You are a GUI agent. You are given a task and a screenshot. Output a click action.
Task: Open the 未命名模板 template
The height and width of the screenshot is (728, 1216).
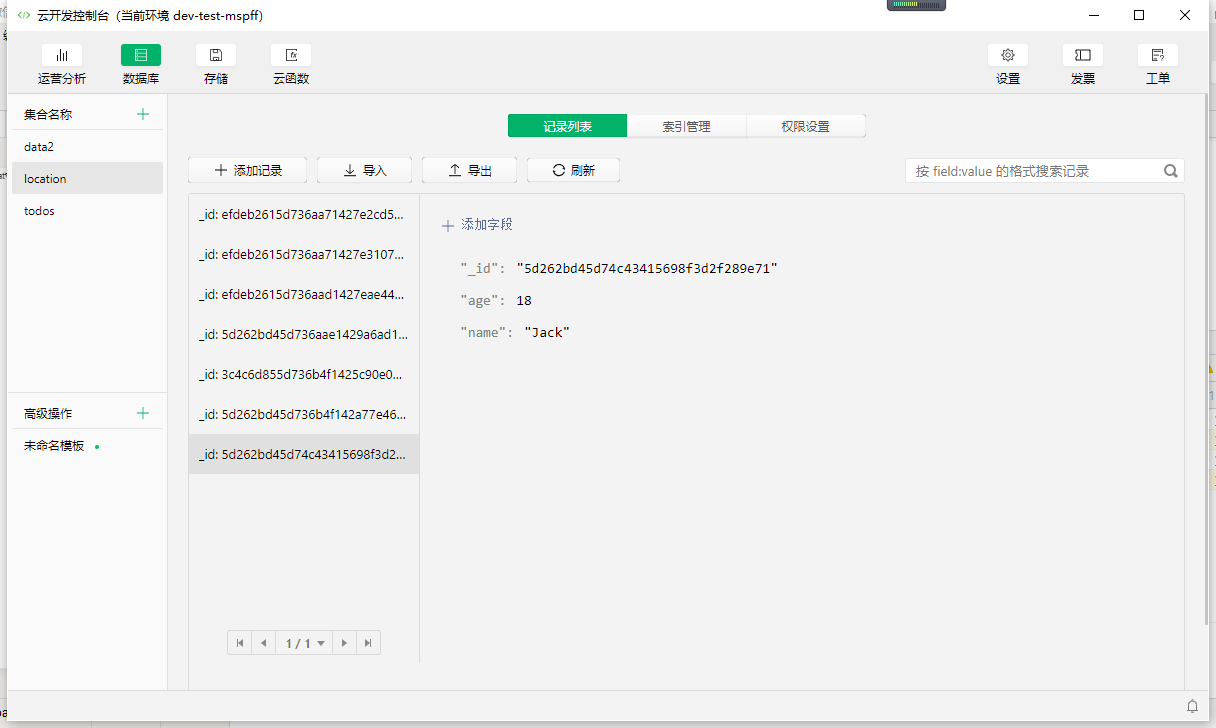(x=87, y=446)
